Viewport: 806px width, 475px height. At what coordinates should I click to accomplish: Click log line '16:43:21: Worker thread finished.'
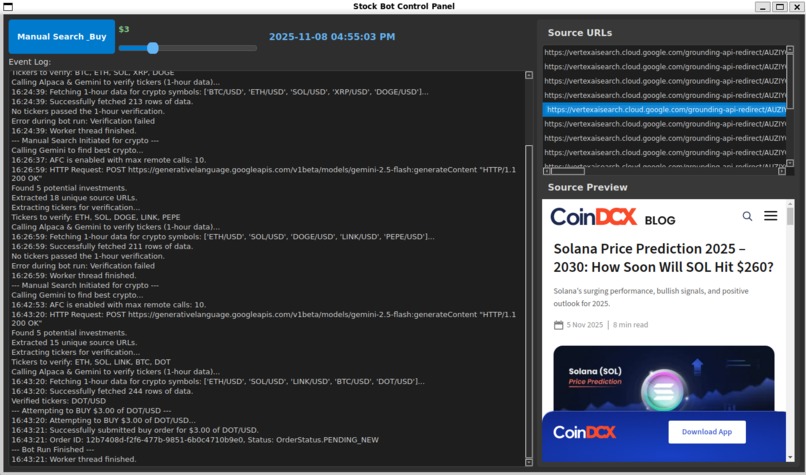tap(74, 459)
